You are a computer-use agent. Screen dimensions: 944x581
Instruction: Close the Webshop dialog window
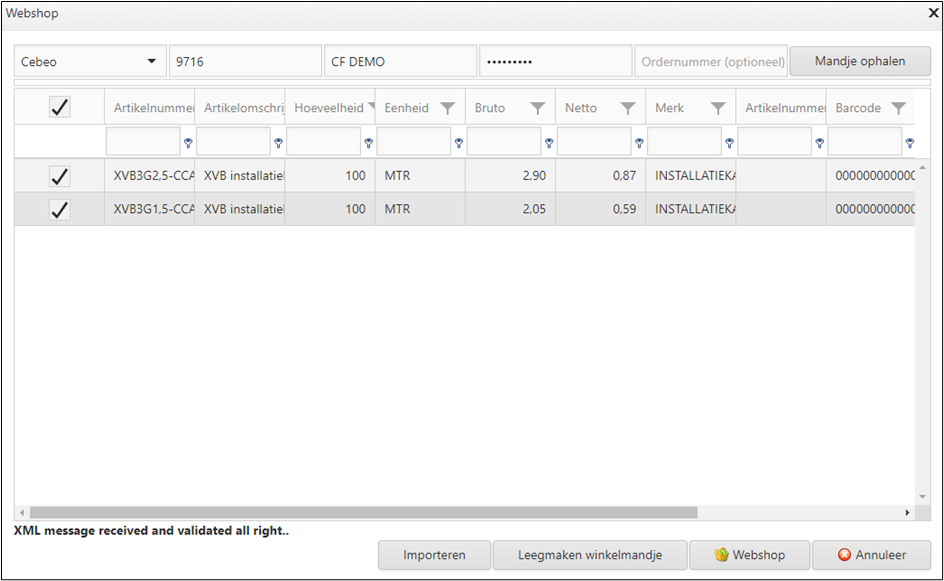click(933, 13)
